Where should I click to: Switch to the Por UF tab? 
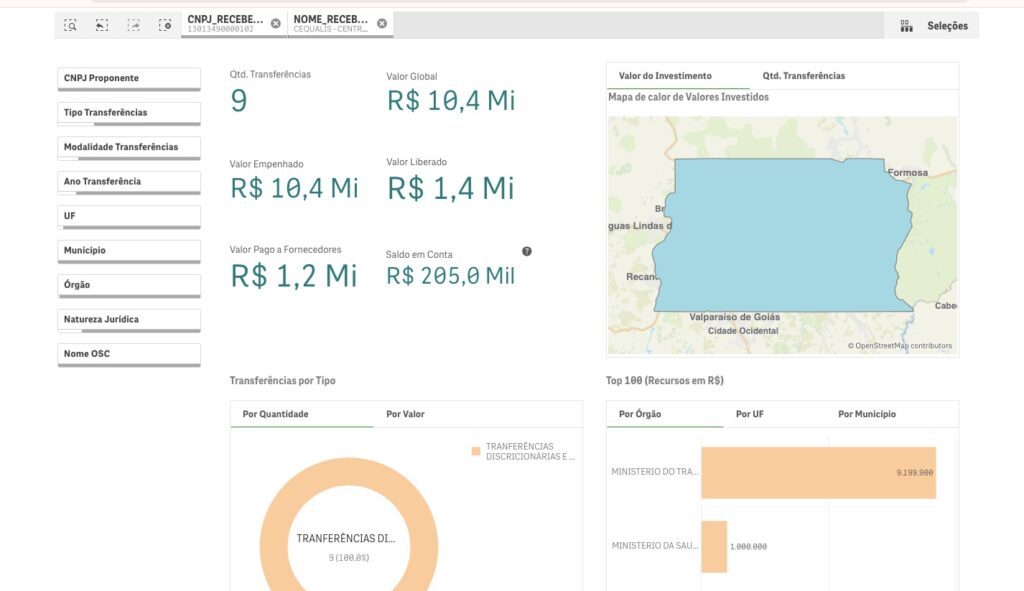751,414
